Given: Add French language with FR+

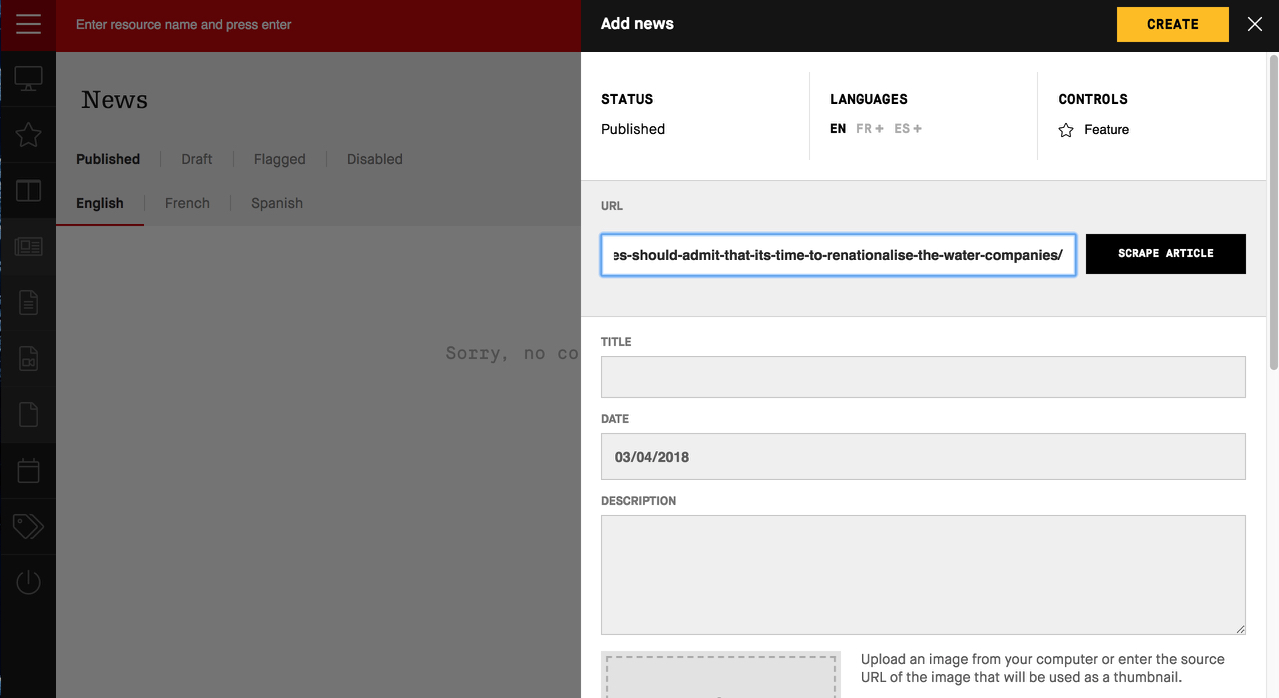Looking at the screenshot, I should click(870, 129).
